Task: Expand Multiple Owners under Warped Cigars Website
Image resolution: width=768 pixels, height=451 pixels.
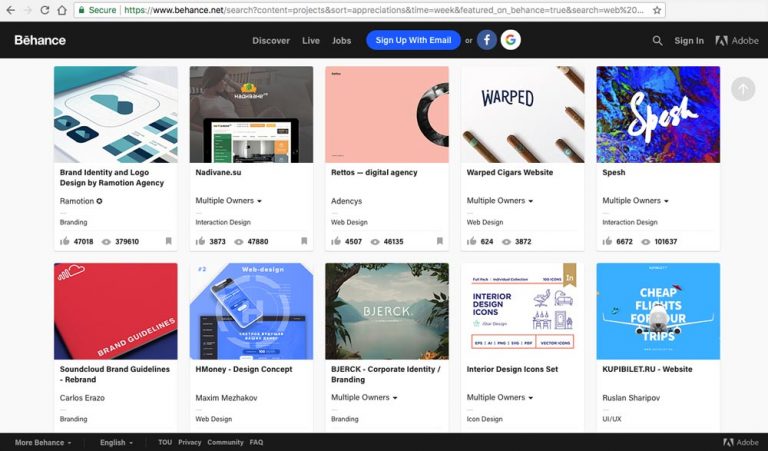Action: point(499,201)
